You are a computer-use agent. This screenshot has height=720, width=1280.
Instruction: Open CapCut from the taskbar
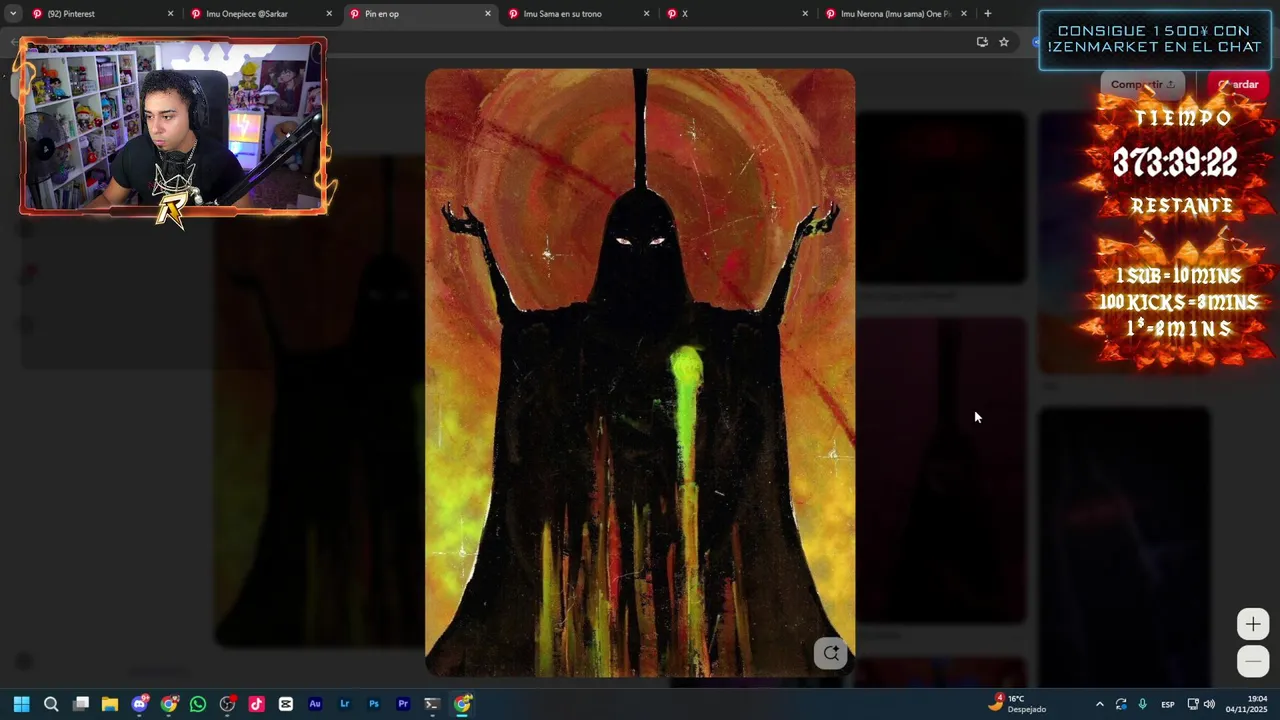click(x=286, y=704)
